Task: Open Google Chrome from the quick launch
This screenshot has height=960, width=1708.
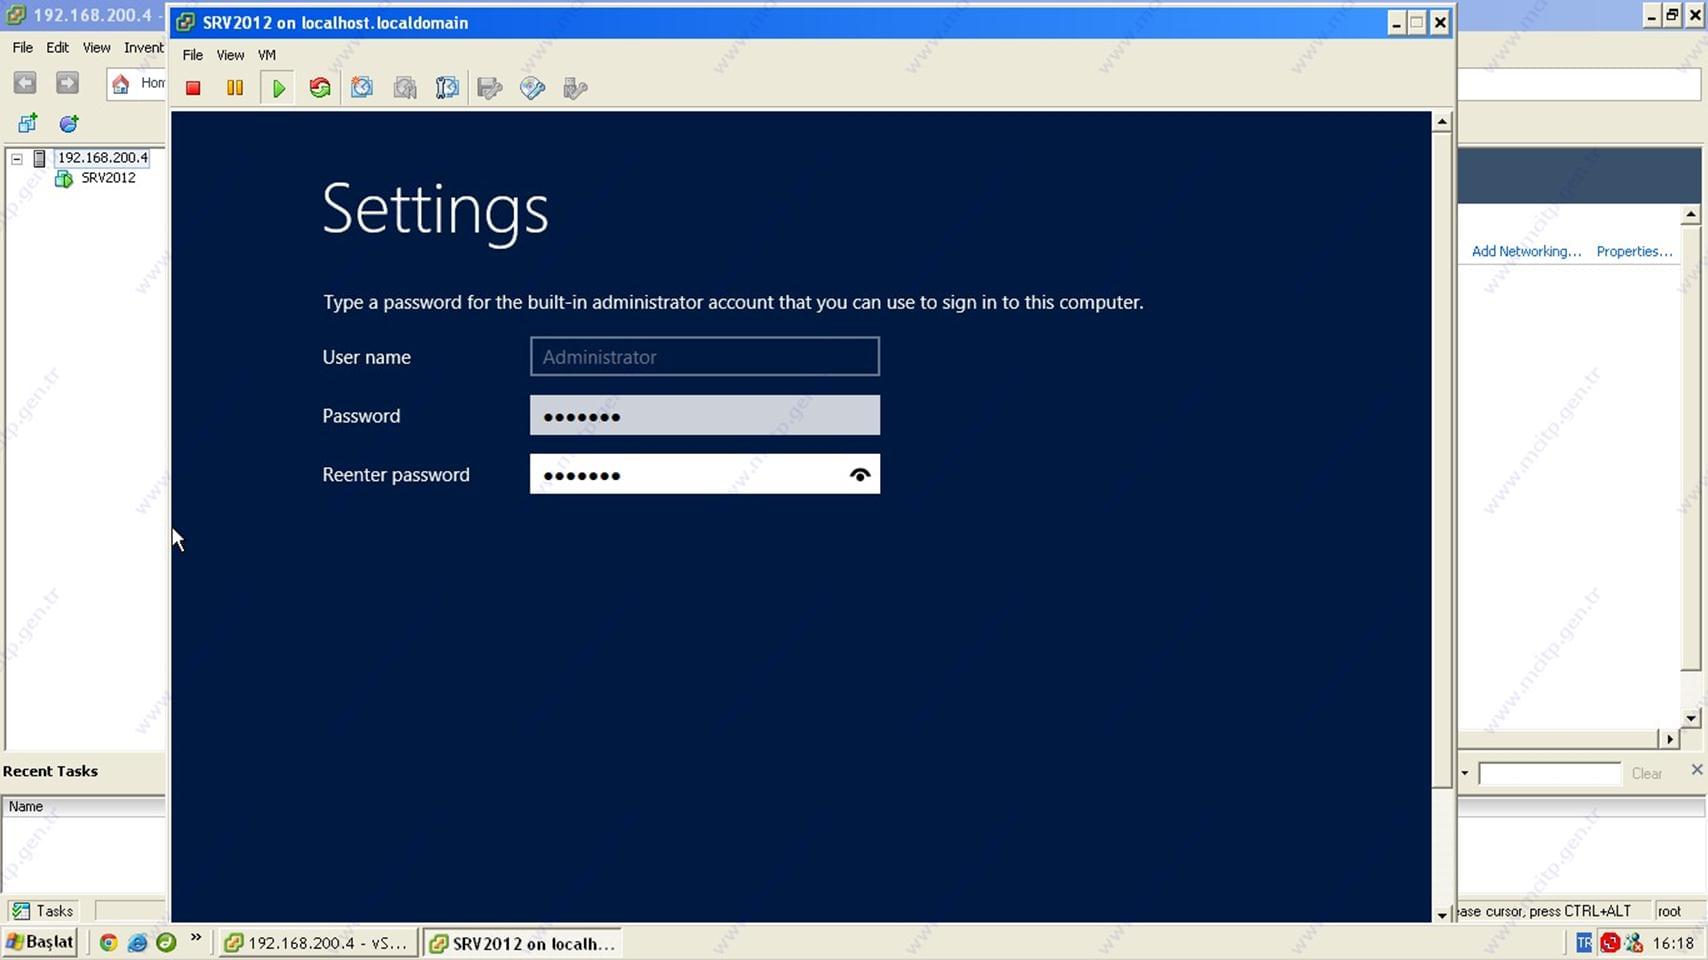Action: 108,942
